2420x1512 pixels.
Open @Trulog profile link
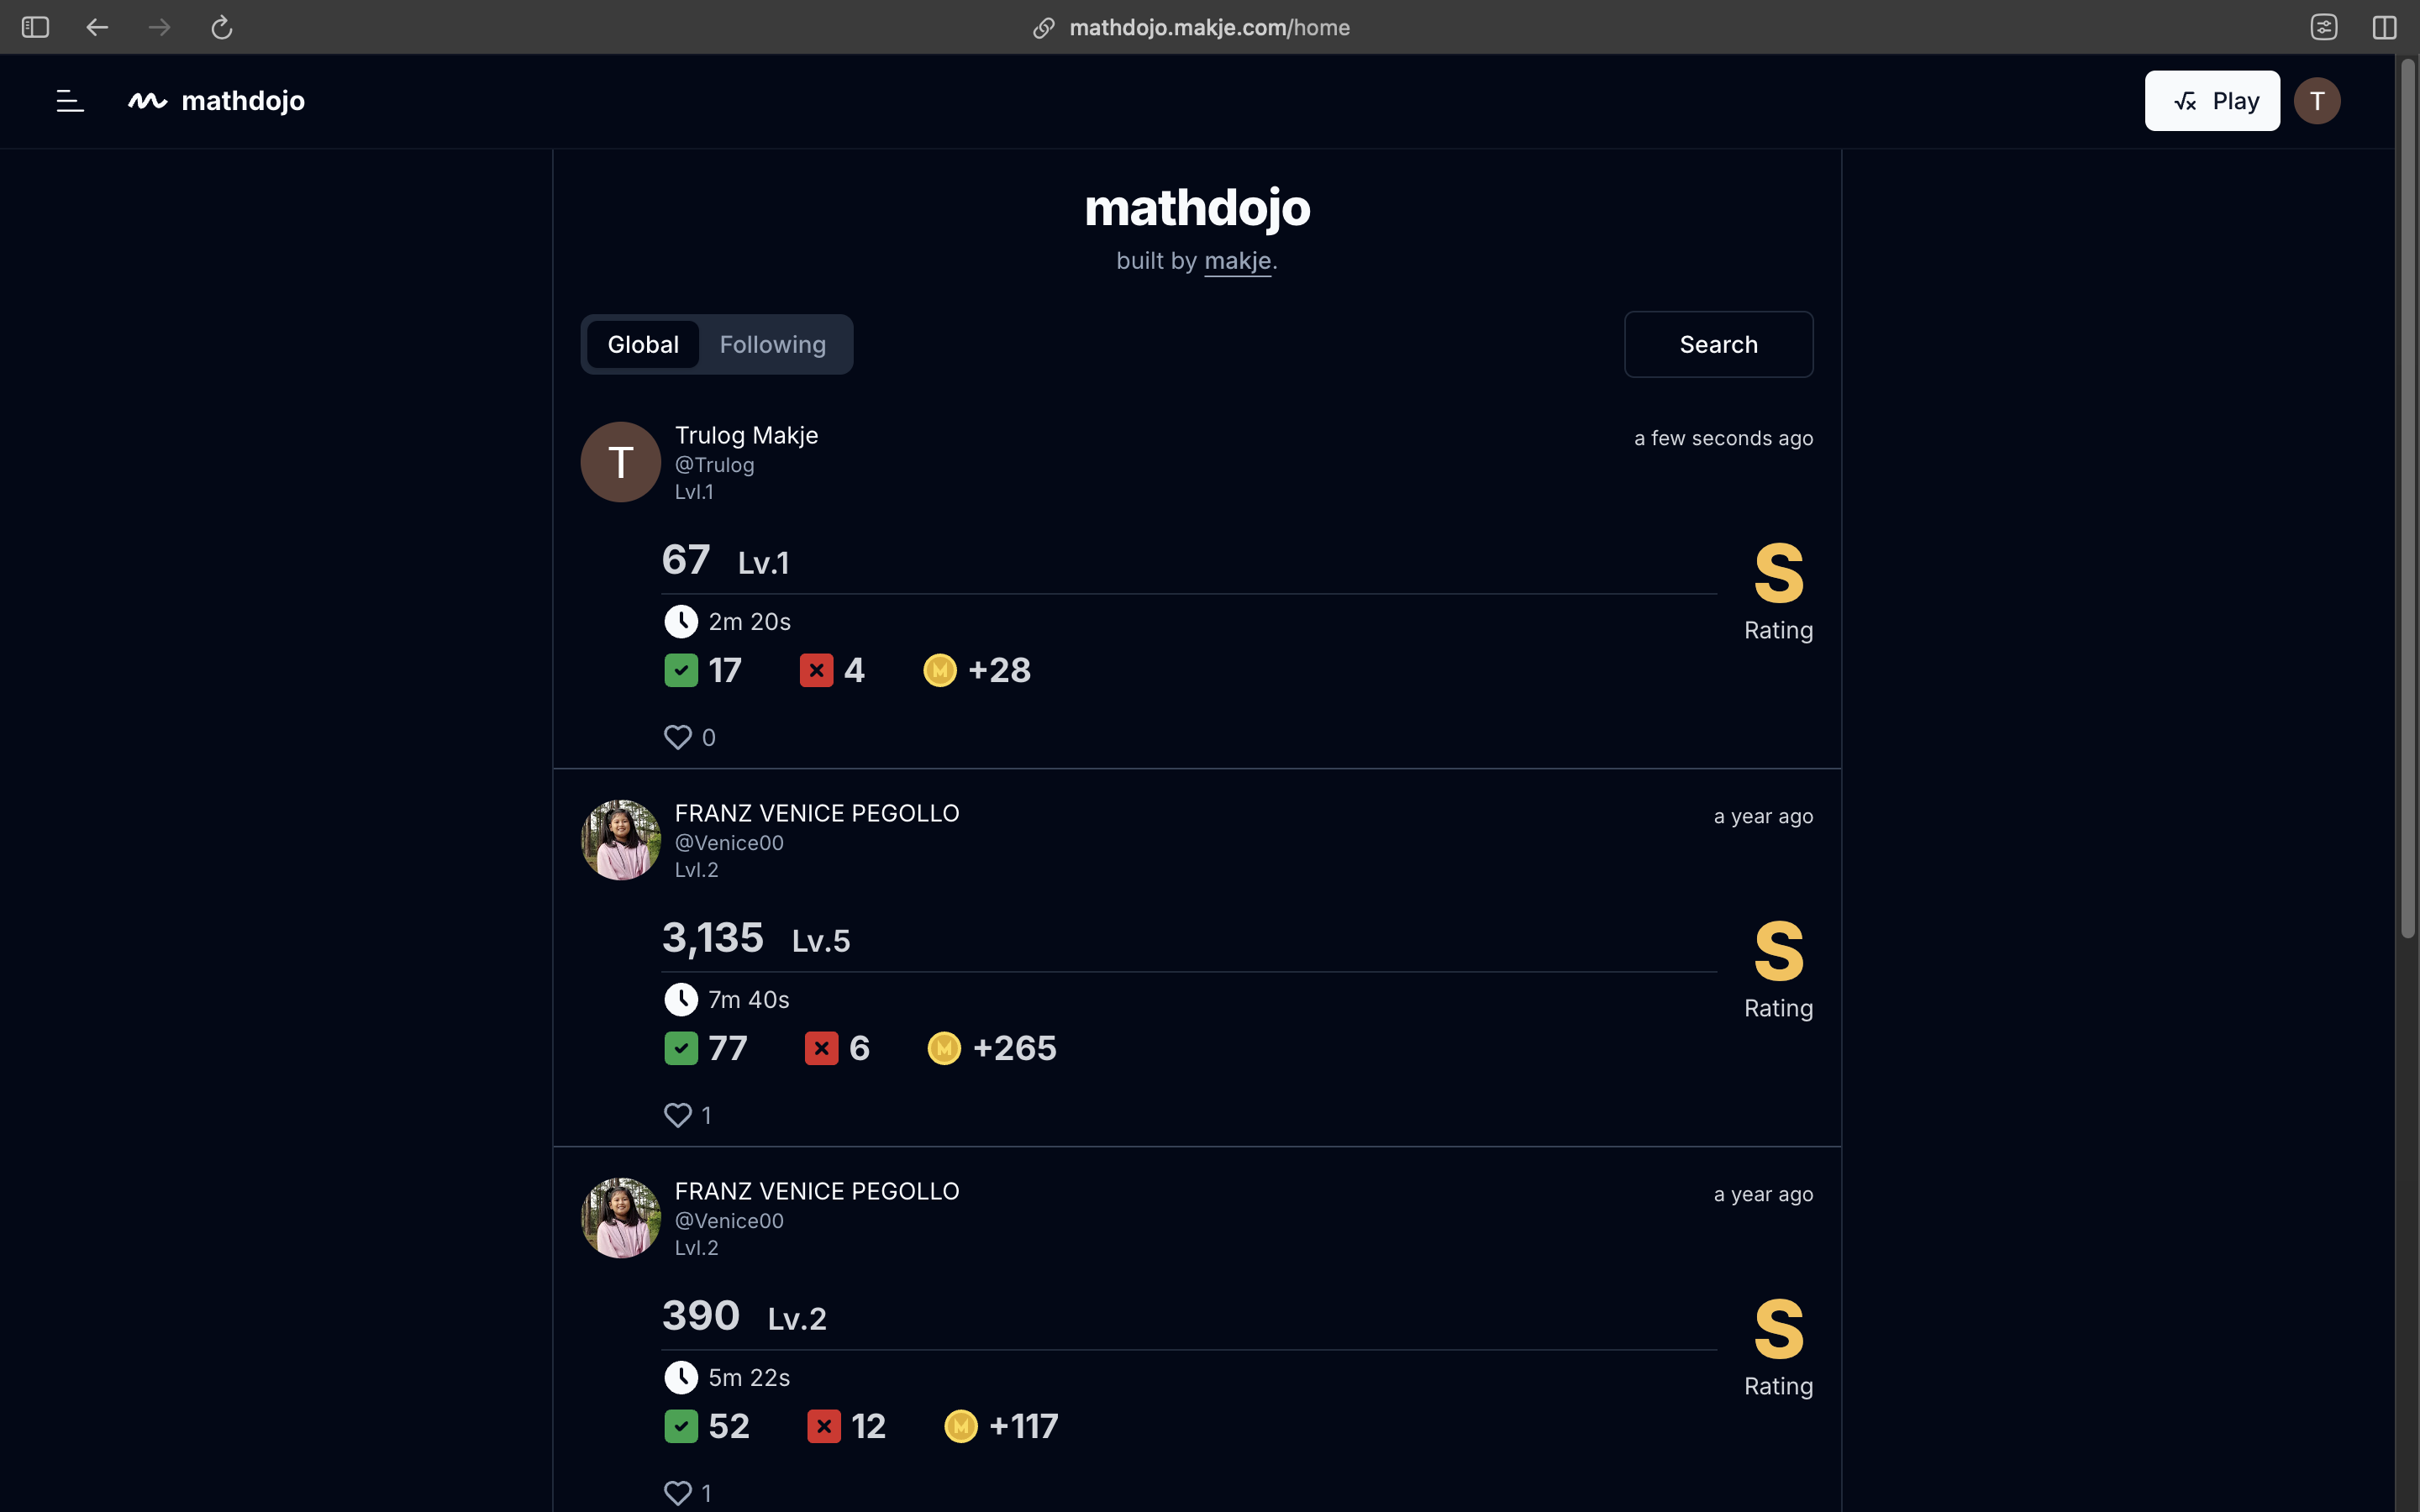714,465
